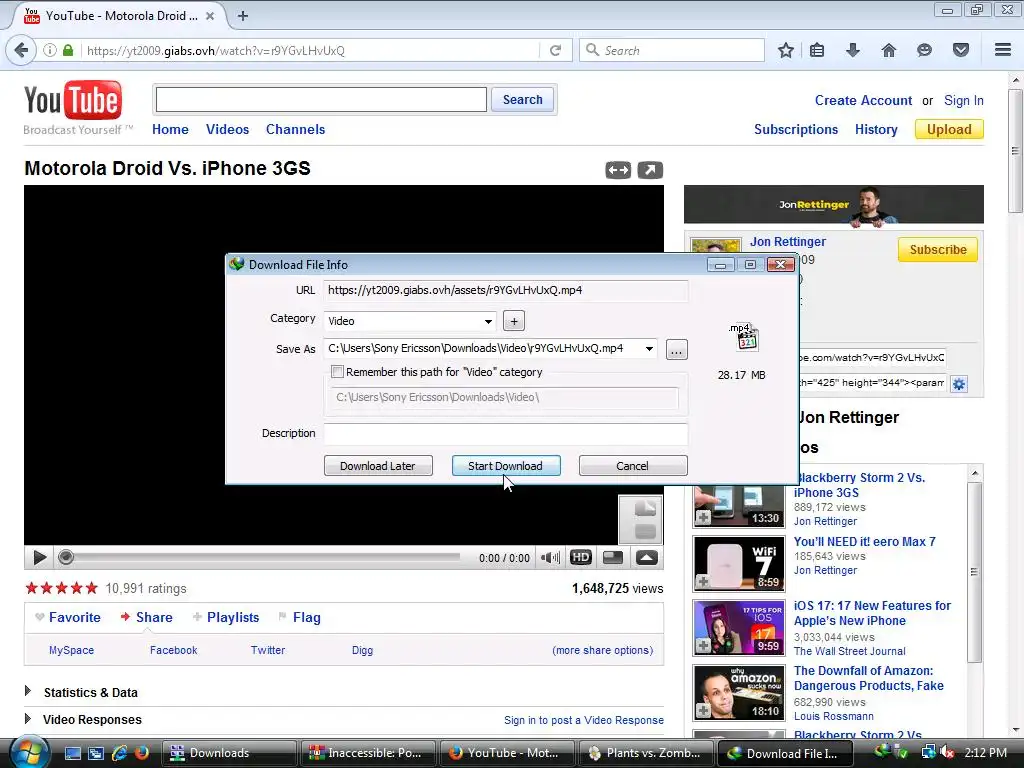The image size is (1024, 768).
Task: Click the green padlock security icon
Action: [x=68, y=50]
